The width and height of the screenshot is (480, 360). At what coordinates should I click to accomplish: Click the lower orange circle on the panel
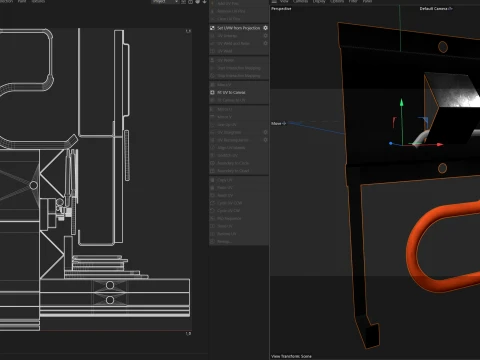[442, 168]
